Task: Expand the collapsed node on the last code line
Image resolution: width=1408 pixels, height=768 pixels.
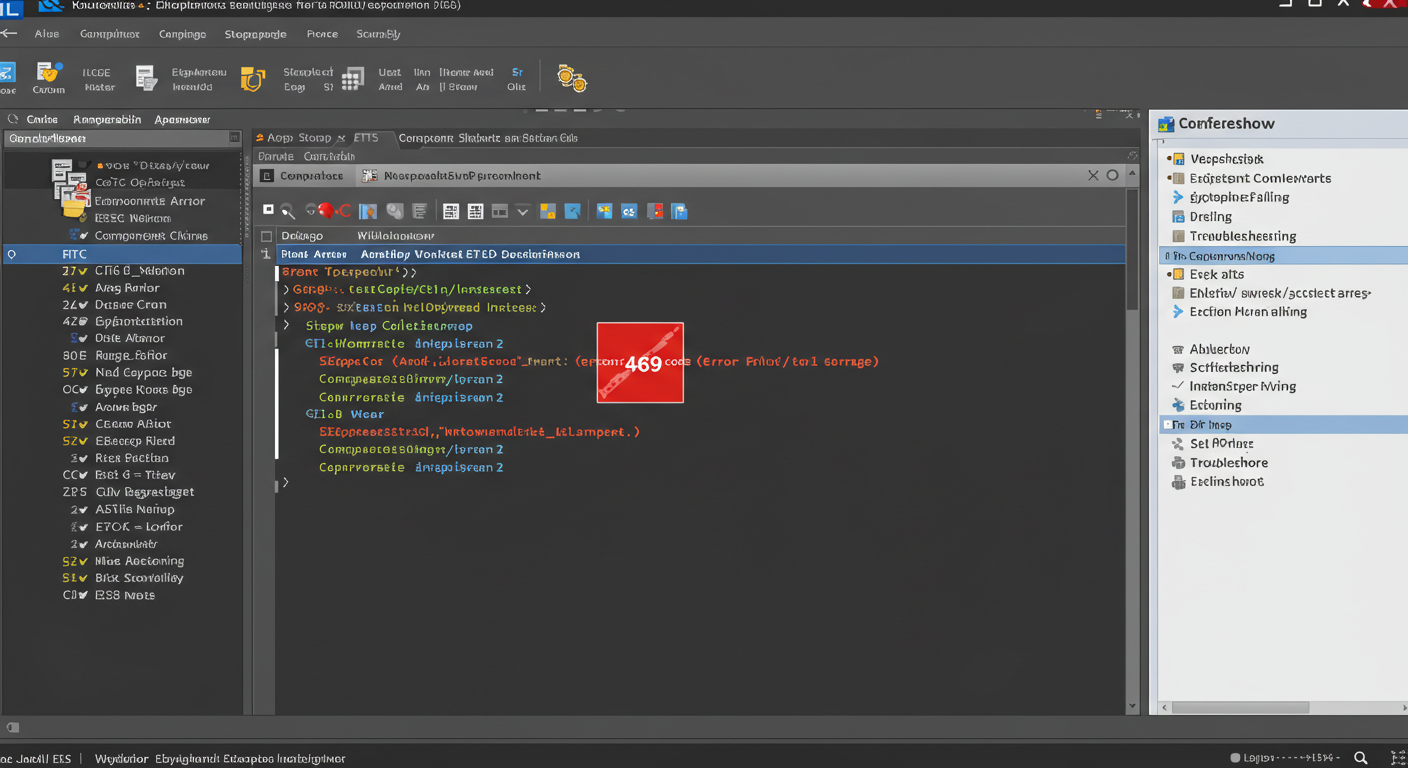Action: point(286,482)
